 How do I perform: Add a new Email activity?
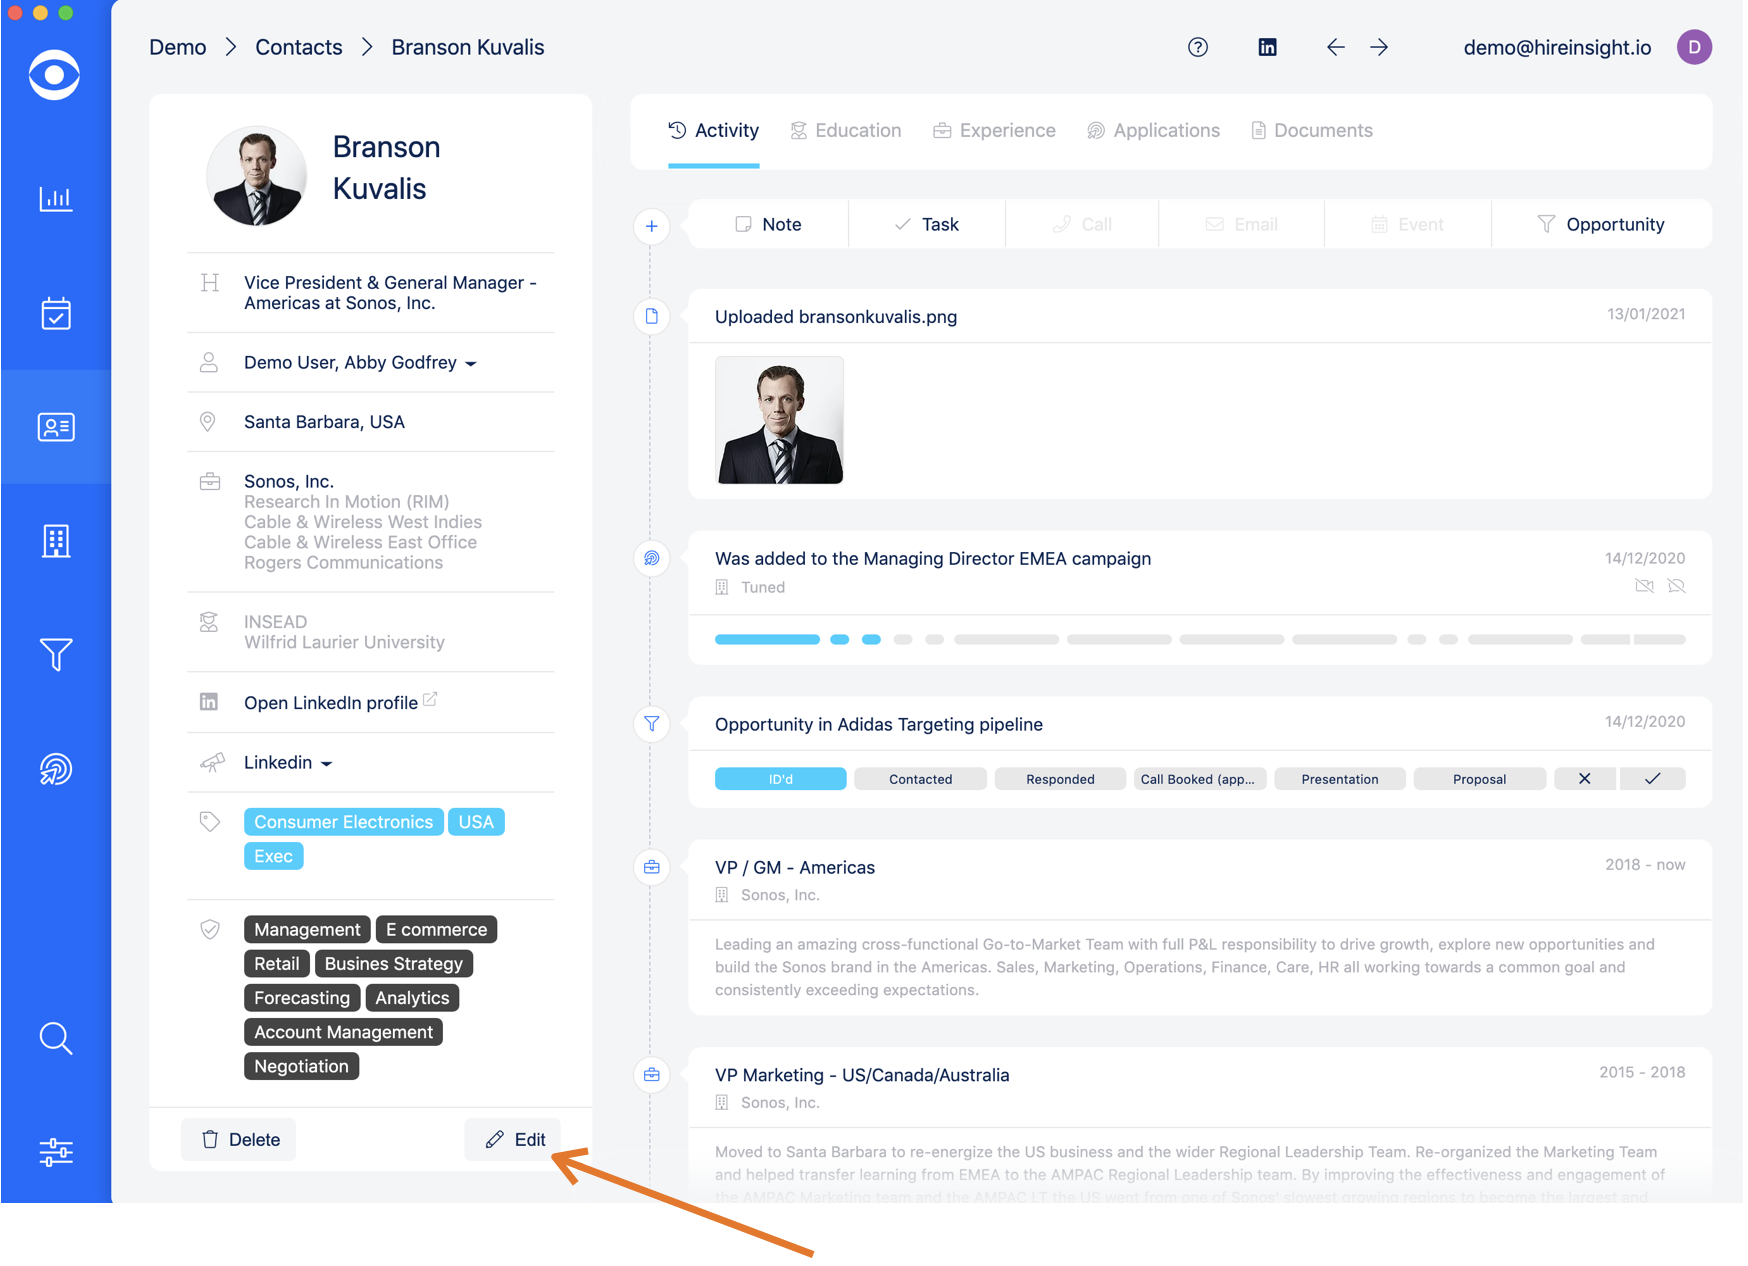point(1242,225)
